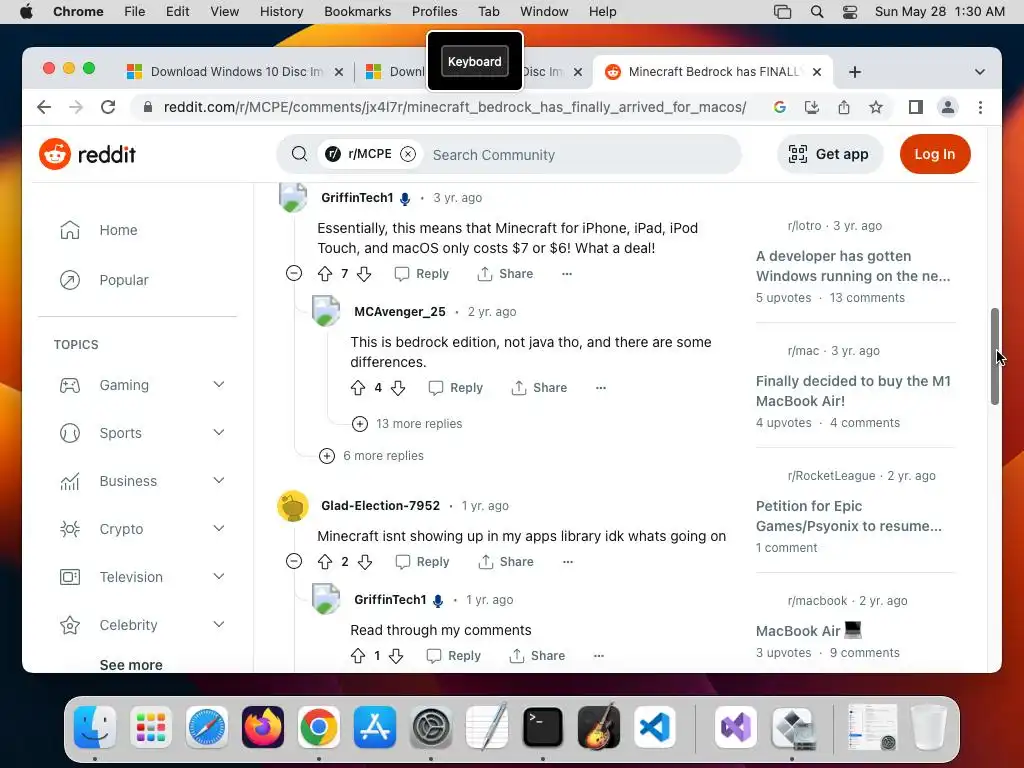Click the Get app button

829,154
